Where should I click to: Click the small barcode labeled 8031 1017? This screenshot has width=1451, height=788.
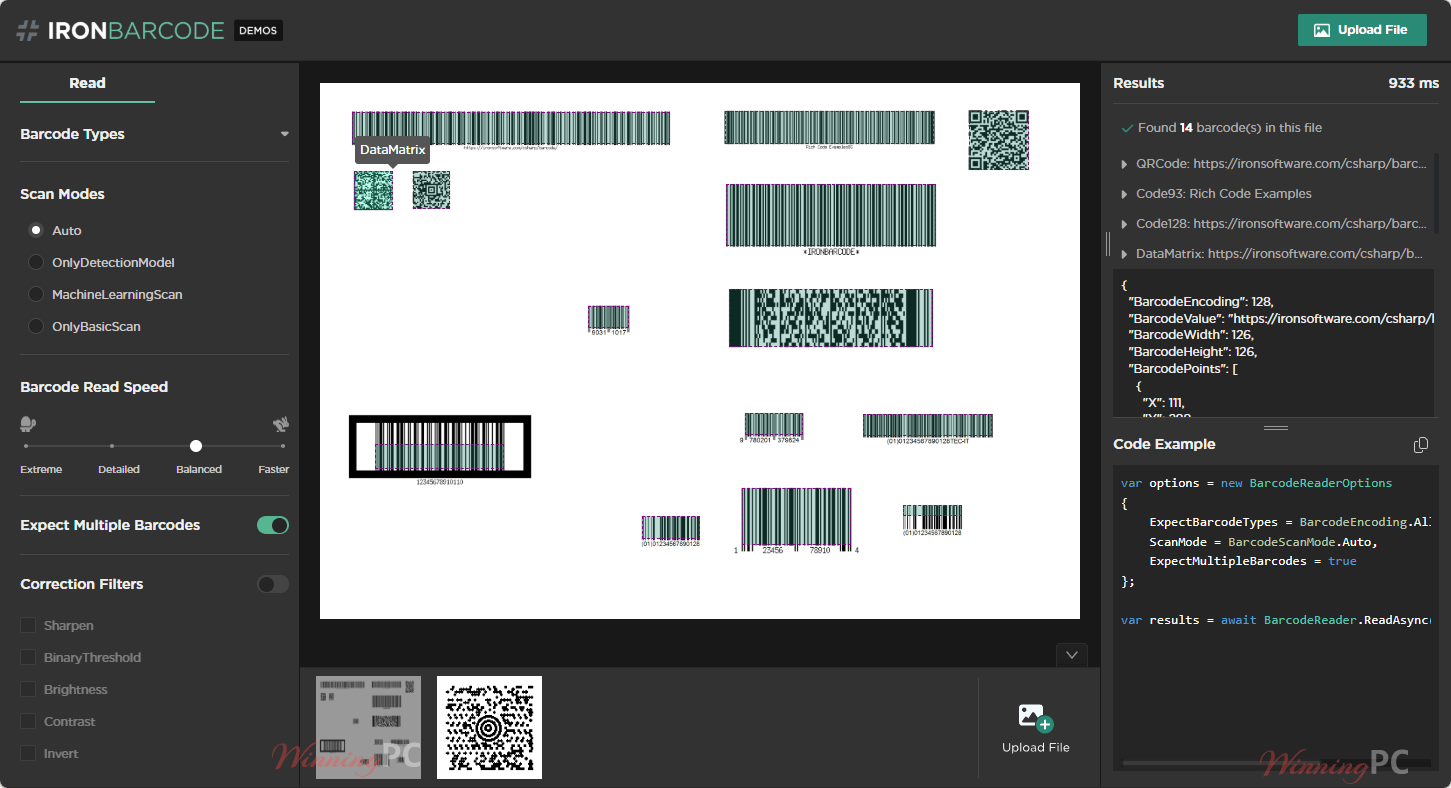tap(608, 318)
